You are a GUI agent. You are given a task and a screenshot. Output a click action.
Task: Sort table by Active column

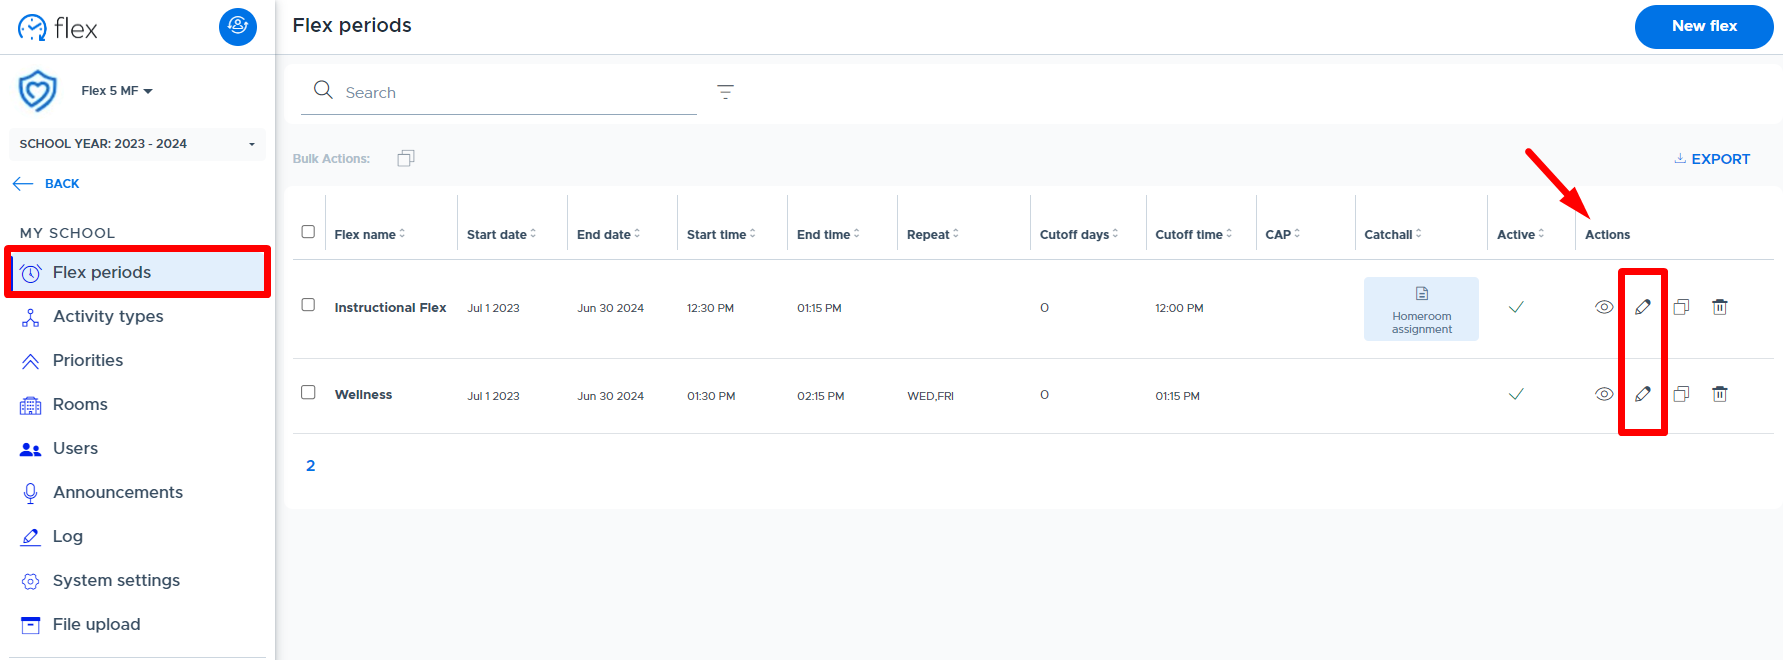tap(1520, 234)
